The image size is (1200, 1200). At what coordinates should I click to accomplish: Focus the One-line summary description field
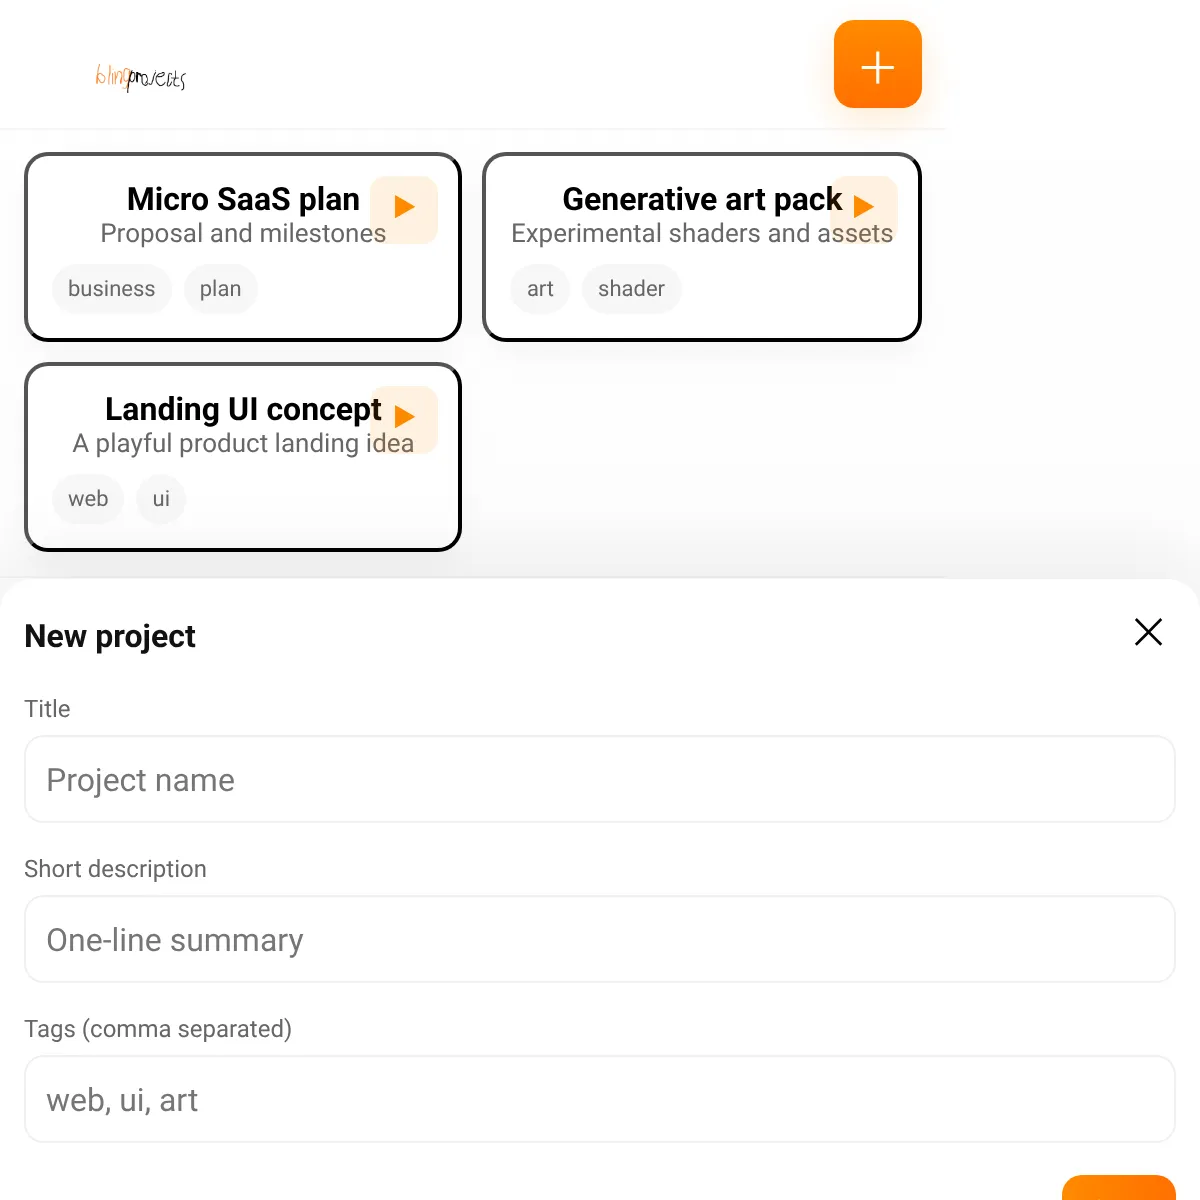(600, 939)
